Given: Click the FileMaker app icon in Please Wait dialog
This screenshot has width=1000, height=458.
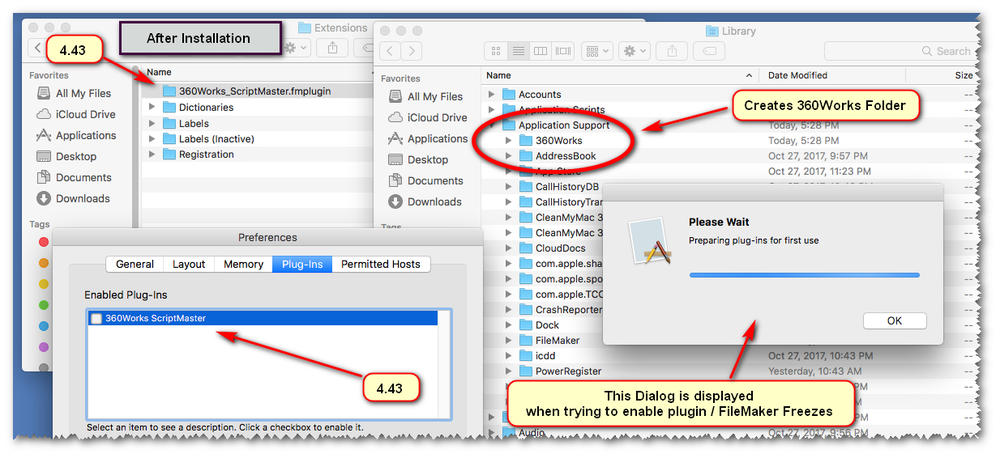Looking at the screenshot, I should coord(652,242).
